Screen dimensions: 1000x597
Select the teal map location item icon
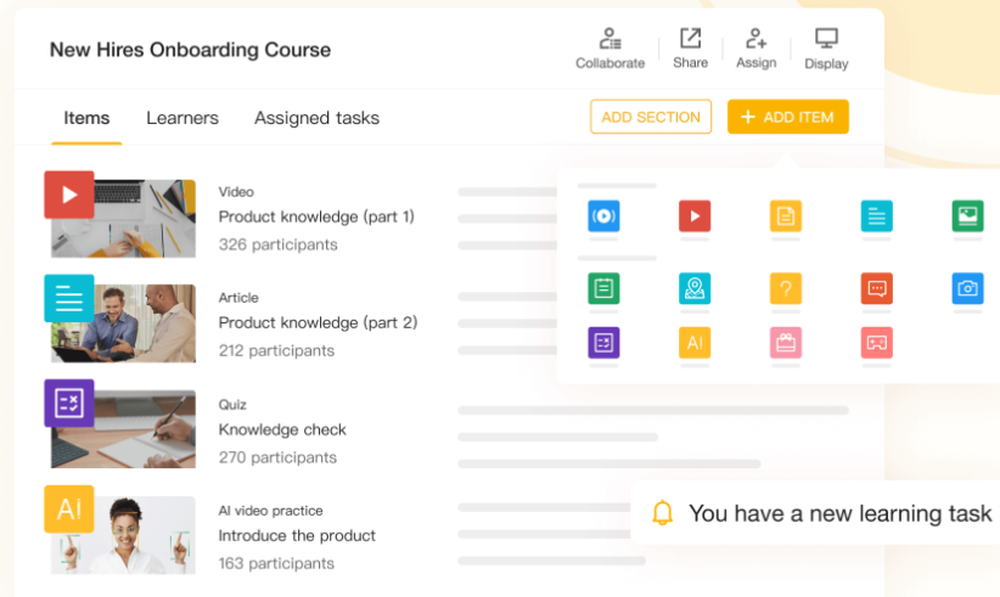[695, 288]
